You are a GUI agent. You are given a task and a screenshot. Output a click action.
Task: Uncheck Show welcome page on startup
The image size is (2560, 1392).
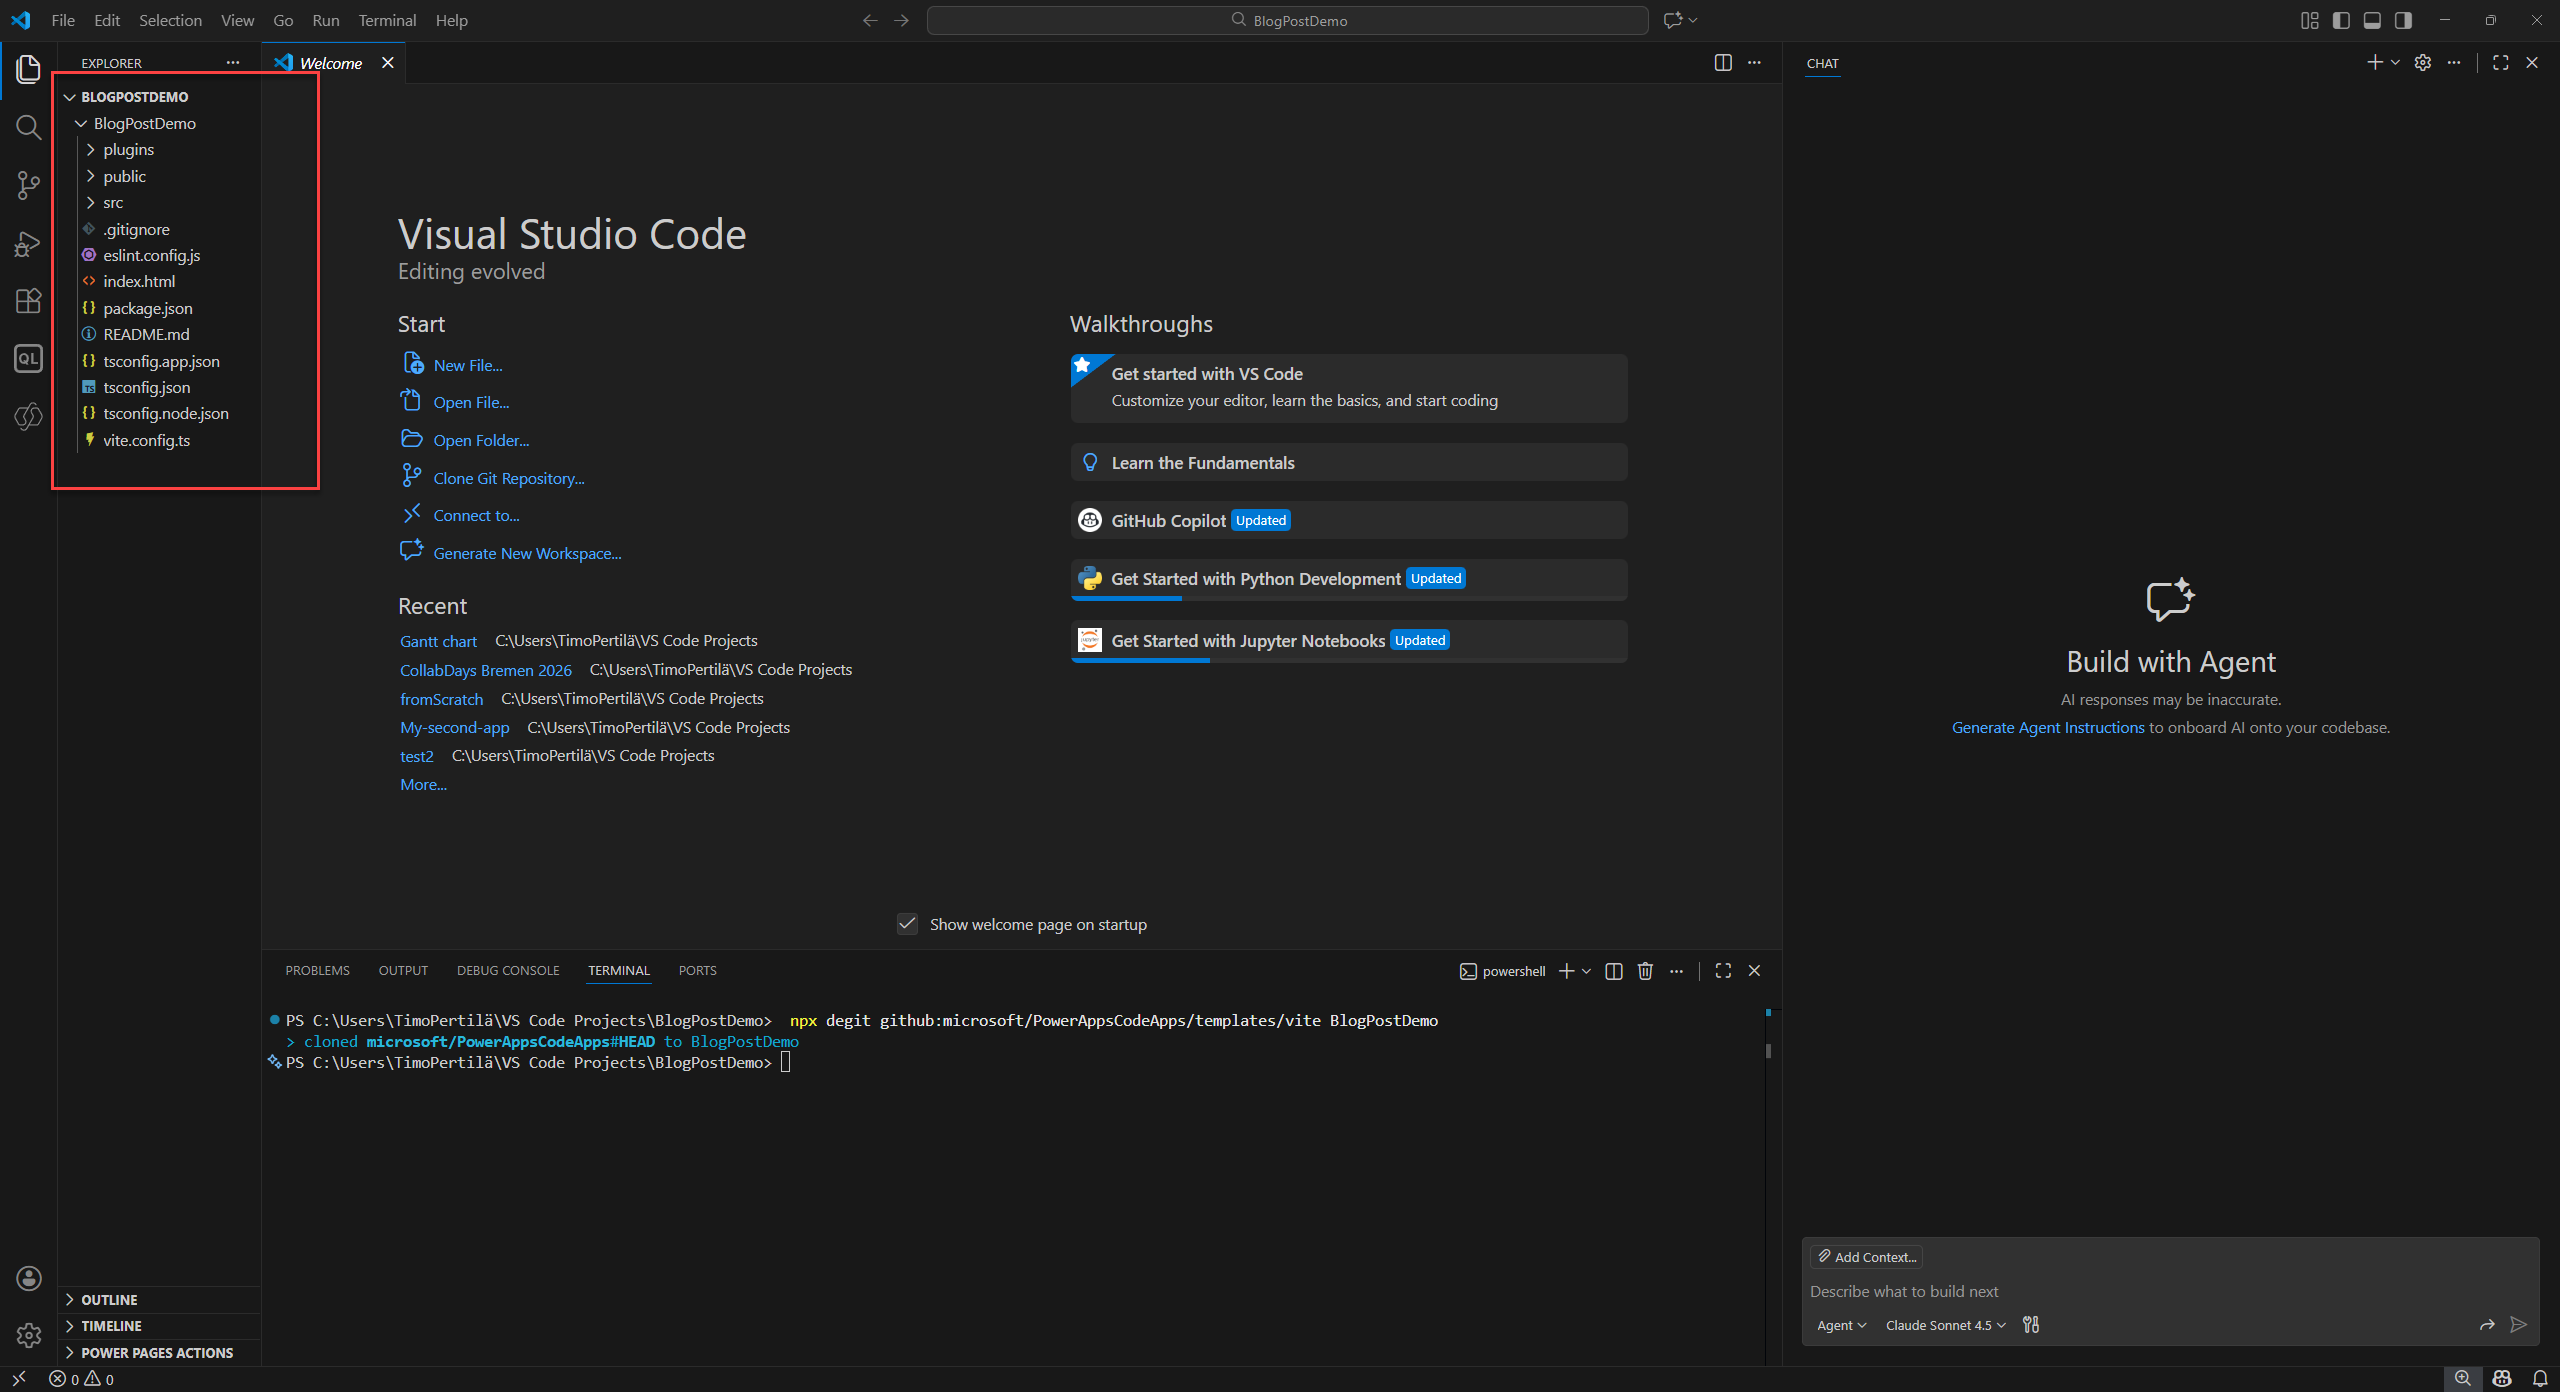(x=907, y=924)
